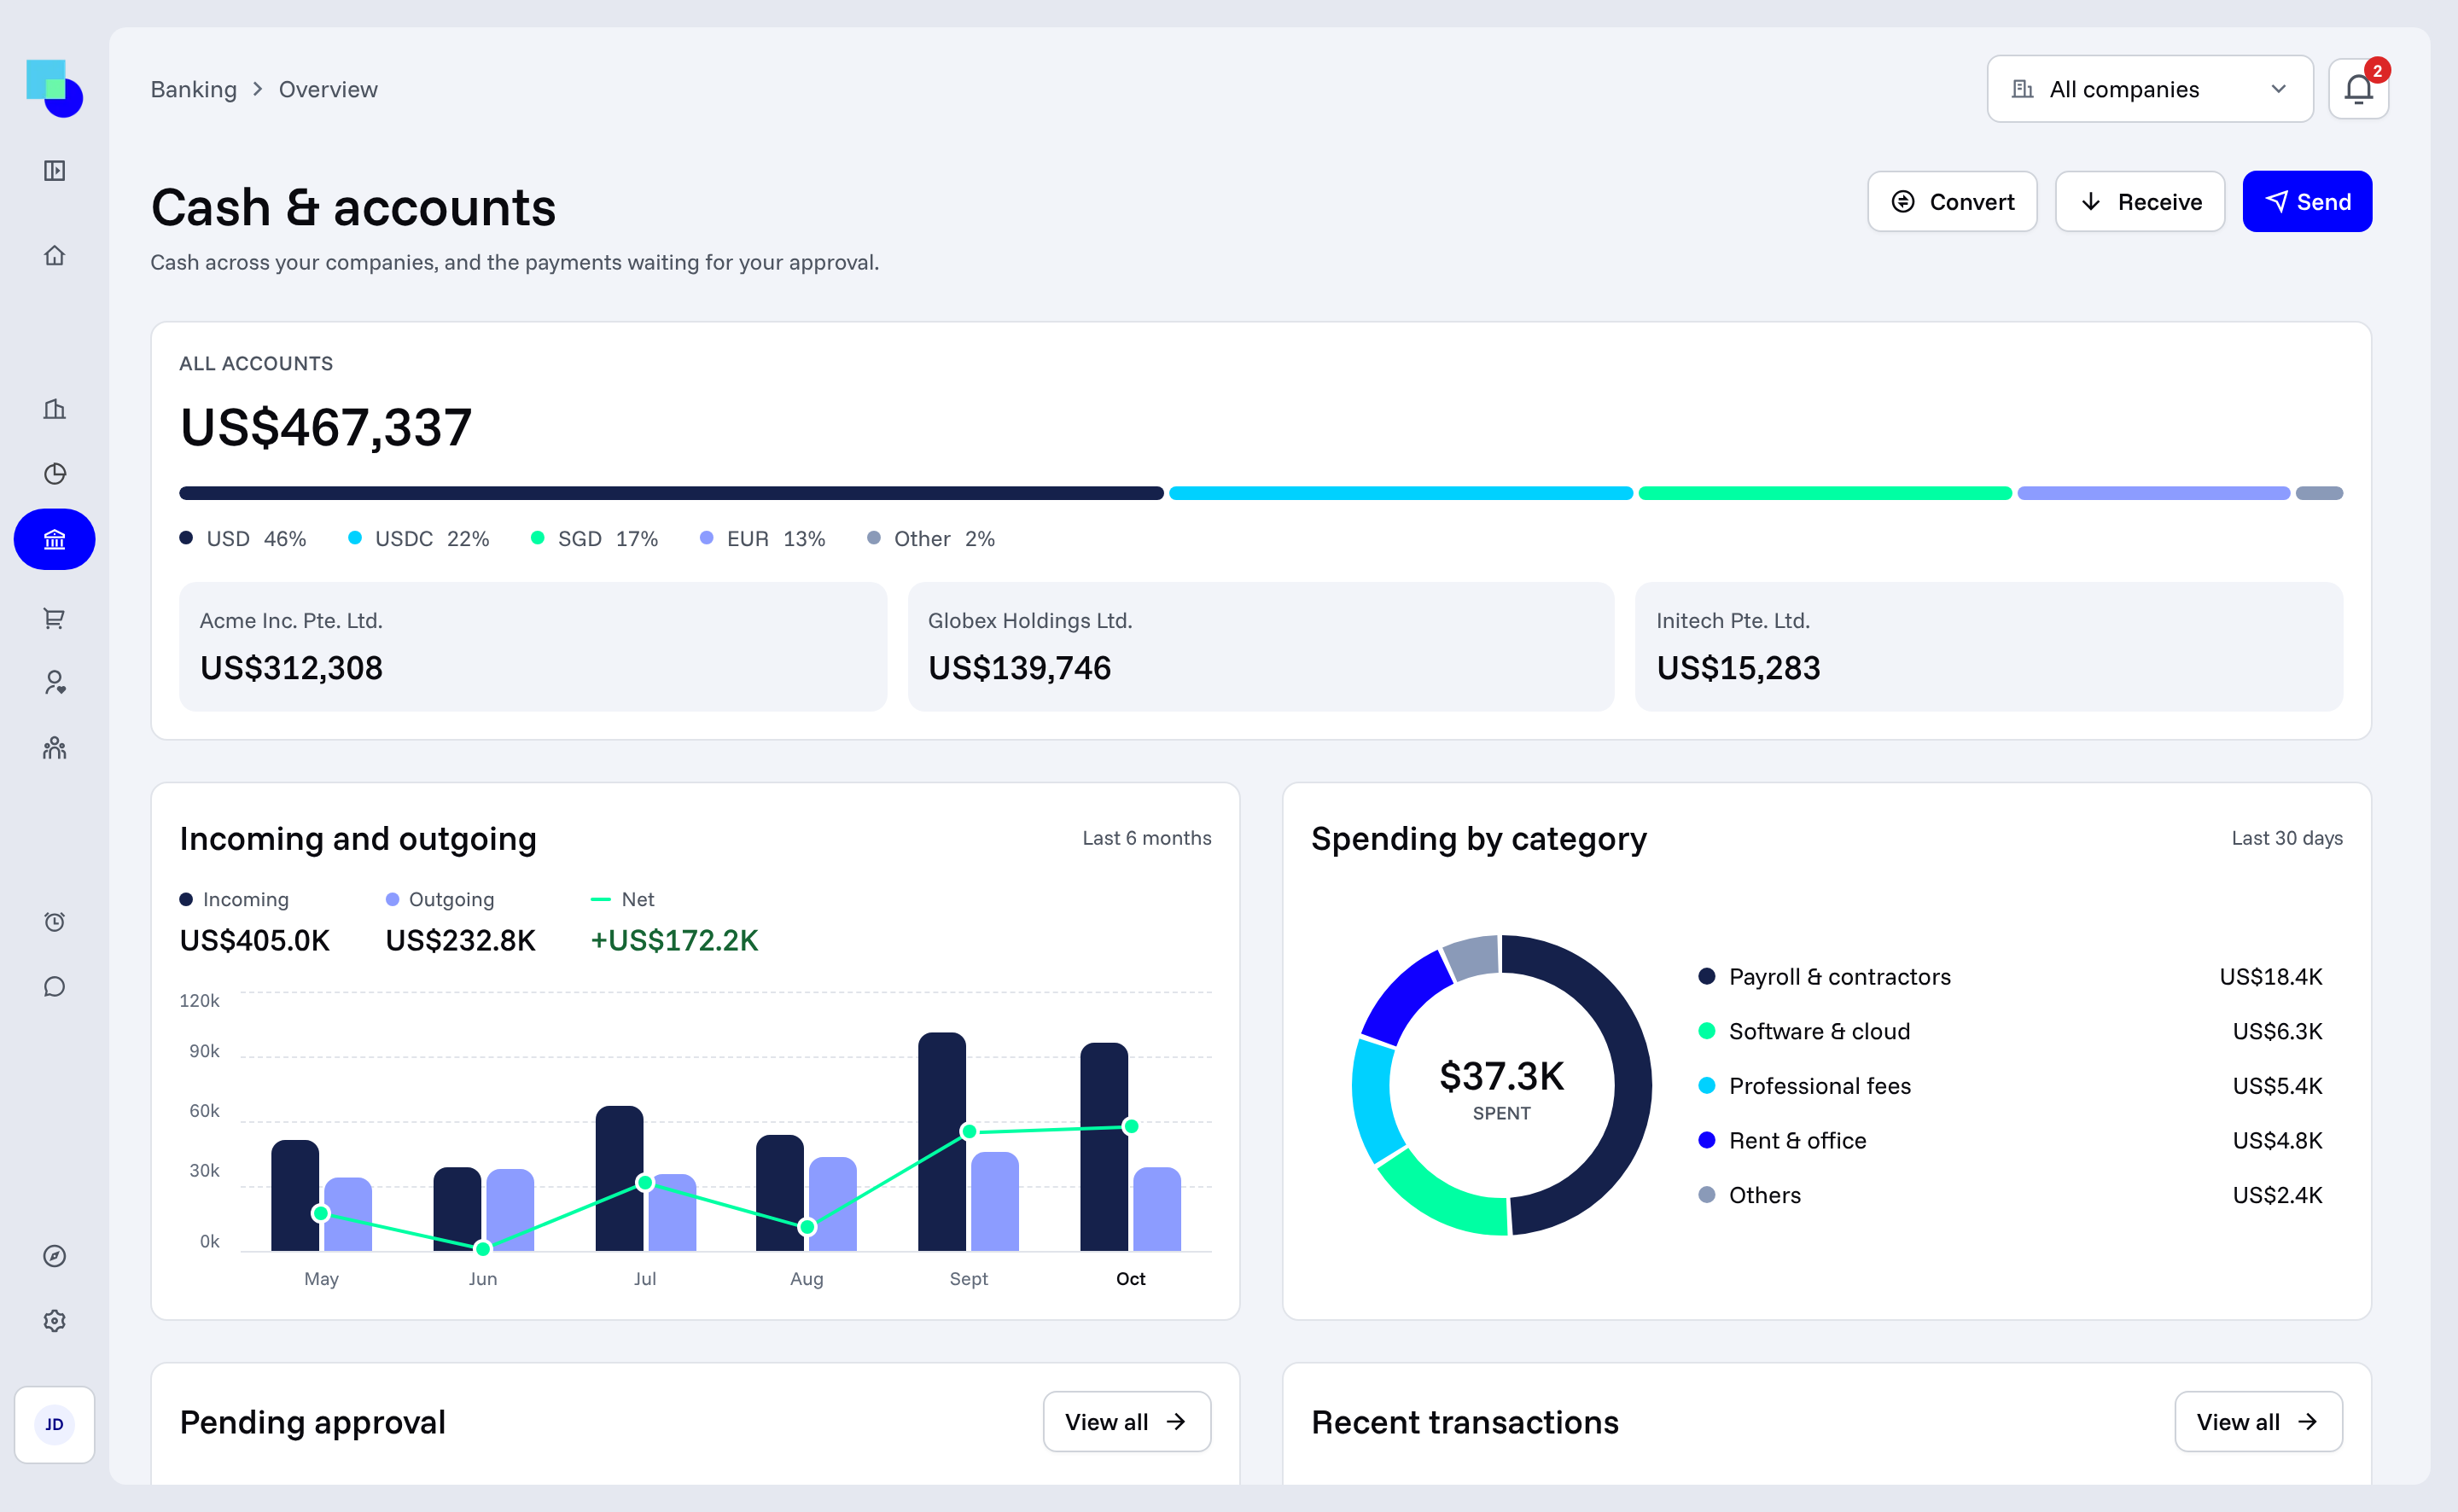Click the Convert button

[x=1952, y=202]
